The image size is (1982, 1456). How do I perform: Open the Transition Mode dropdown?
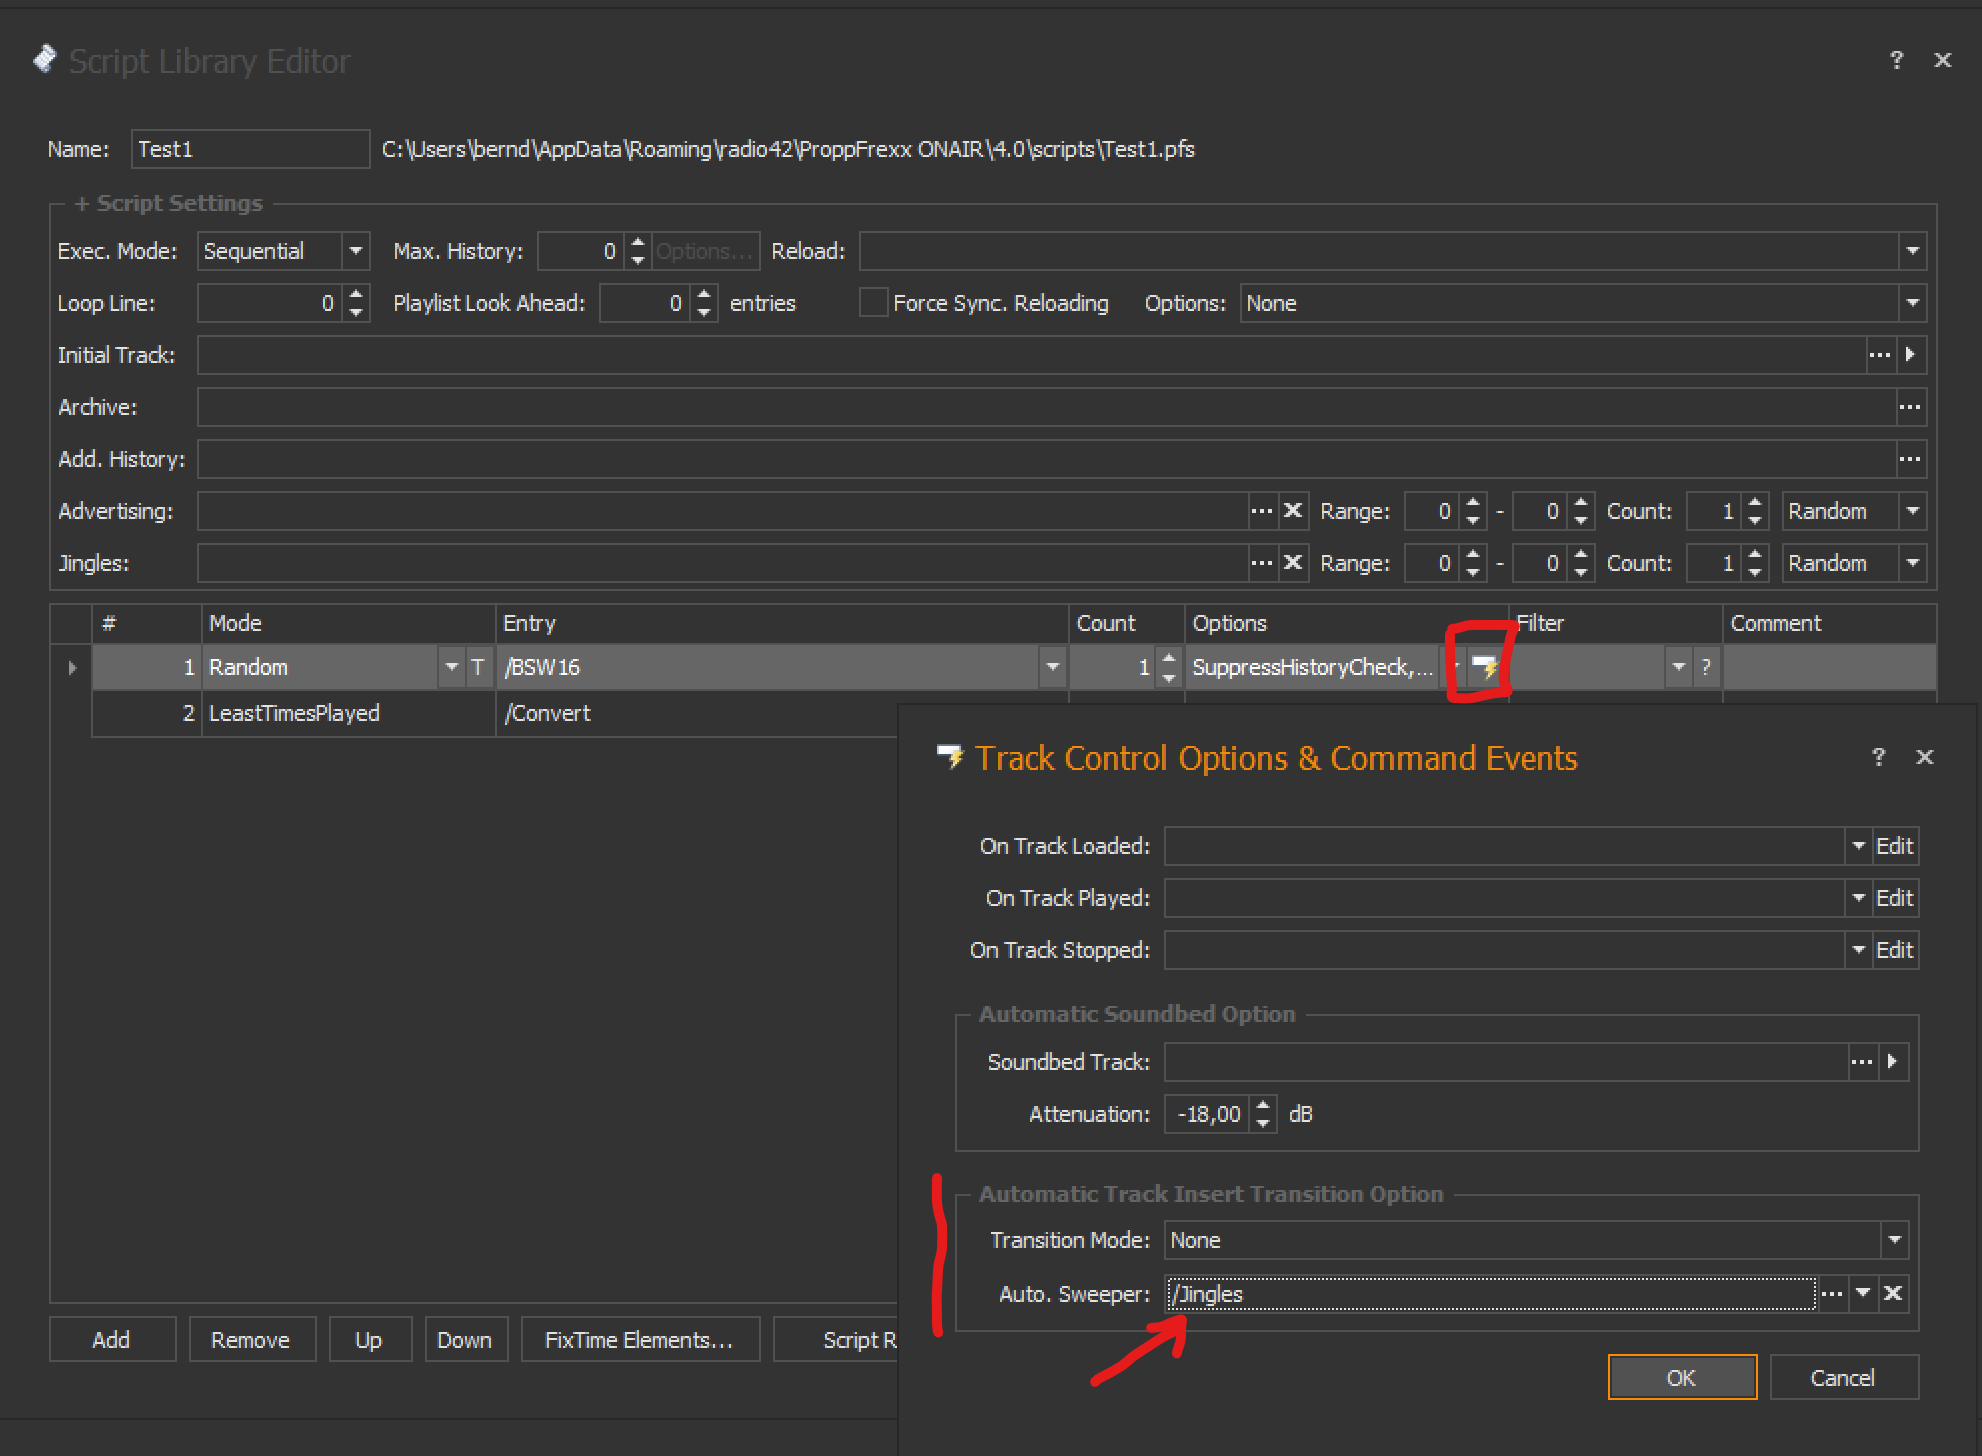pos(1894,1240)
